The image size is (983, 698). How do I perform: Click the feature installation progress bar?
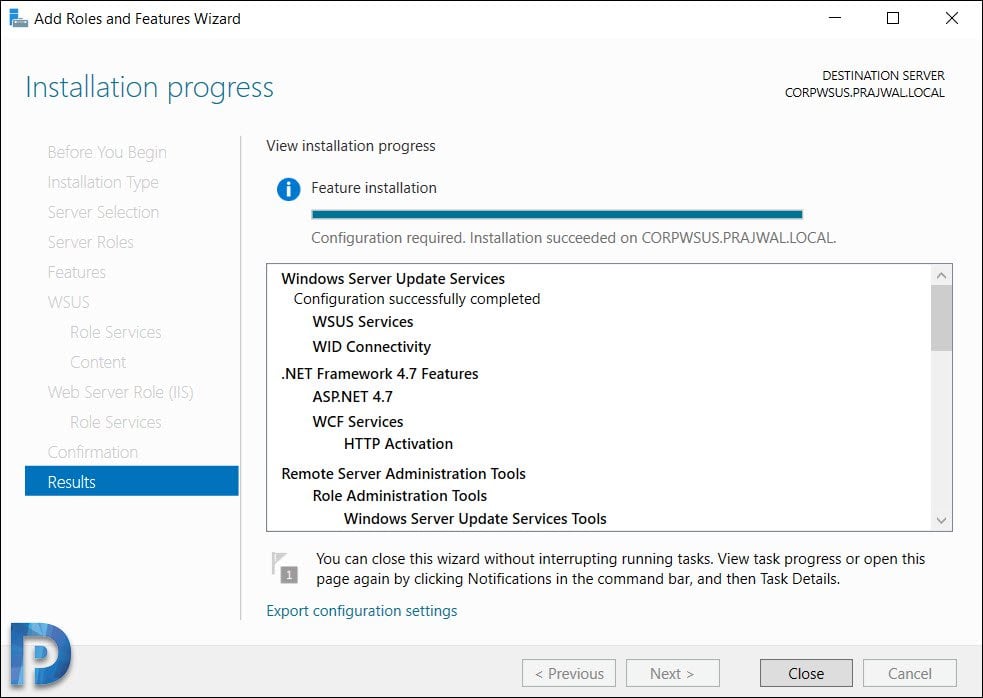coord(557,214)
